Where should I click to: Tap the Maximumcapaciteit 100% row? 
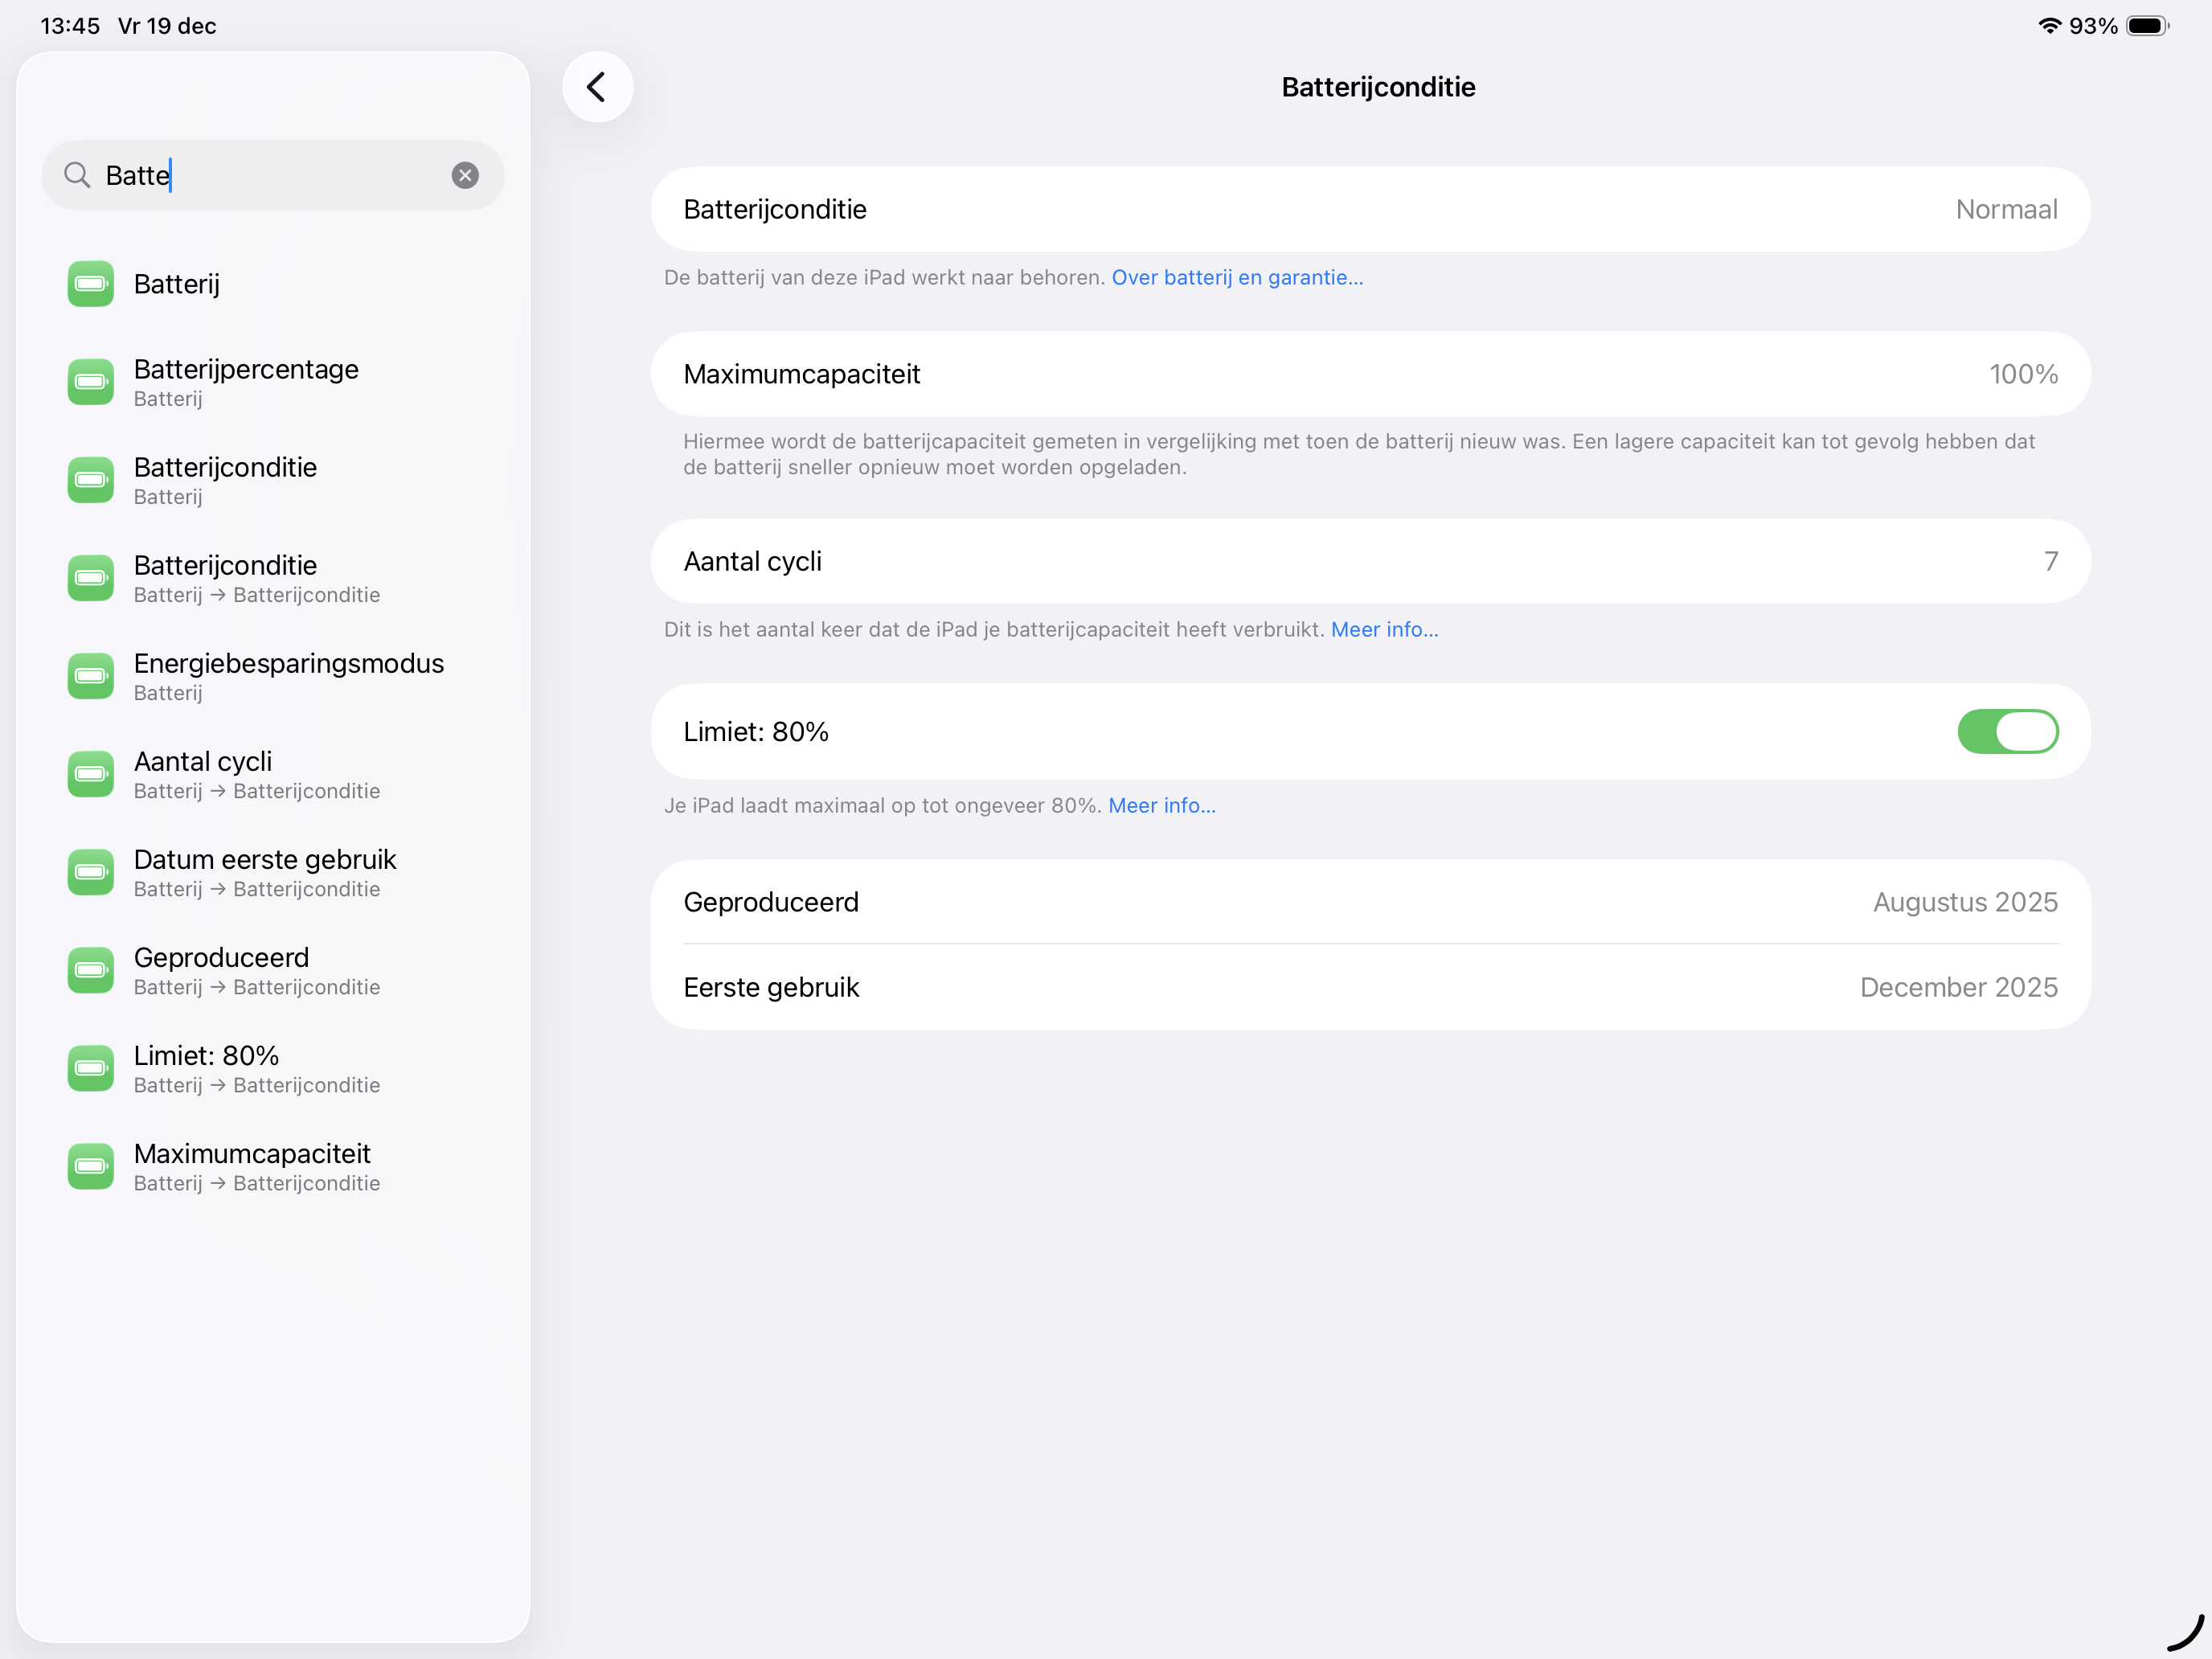(x=1370, y=374)
